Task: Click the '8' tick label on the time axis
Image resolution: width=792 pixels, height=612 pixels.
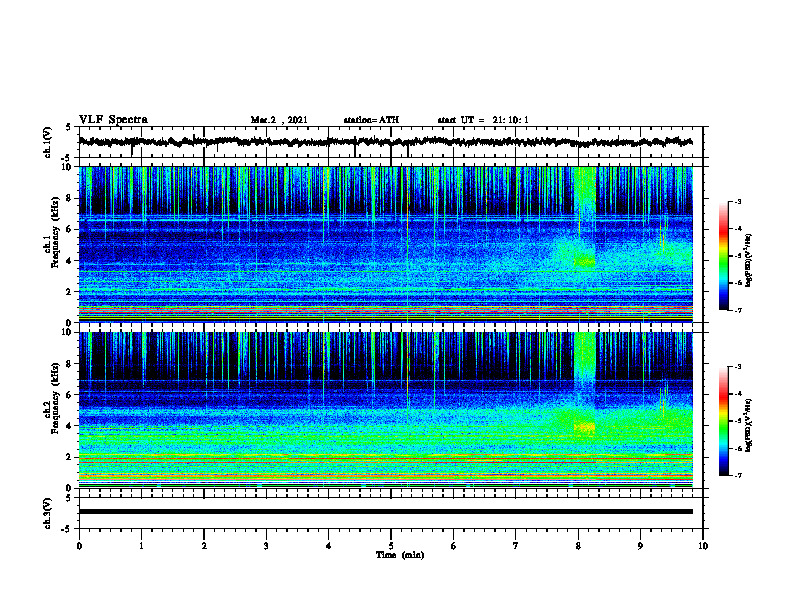Action: tap(578, 546)
